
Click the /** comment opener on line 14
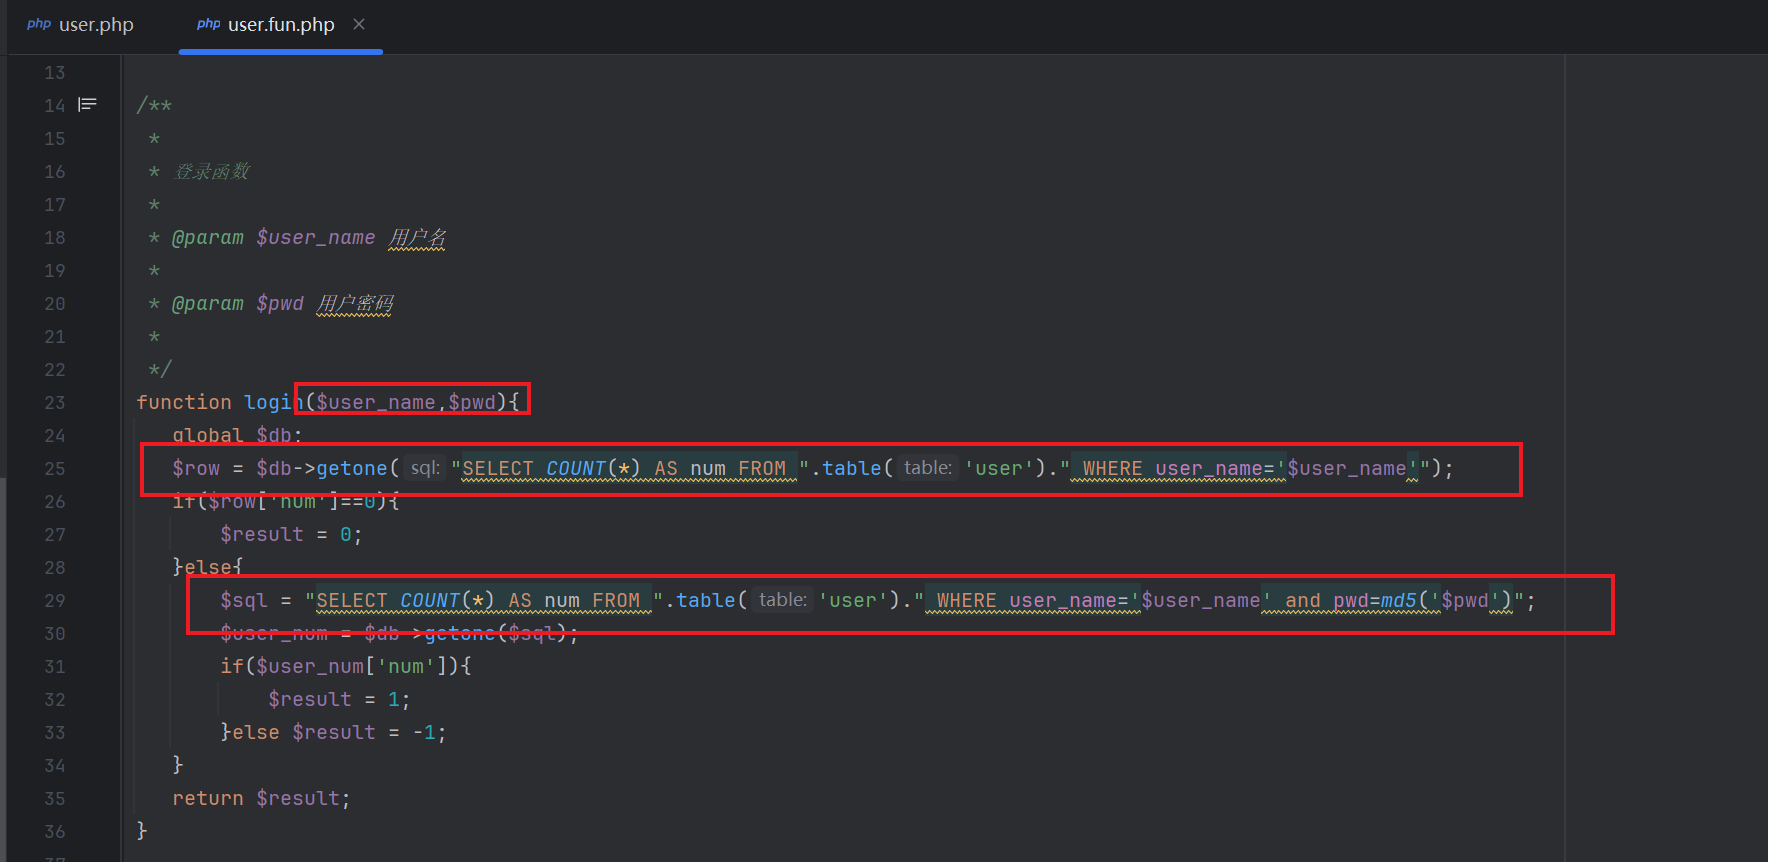[154, 105]
